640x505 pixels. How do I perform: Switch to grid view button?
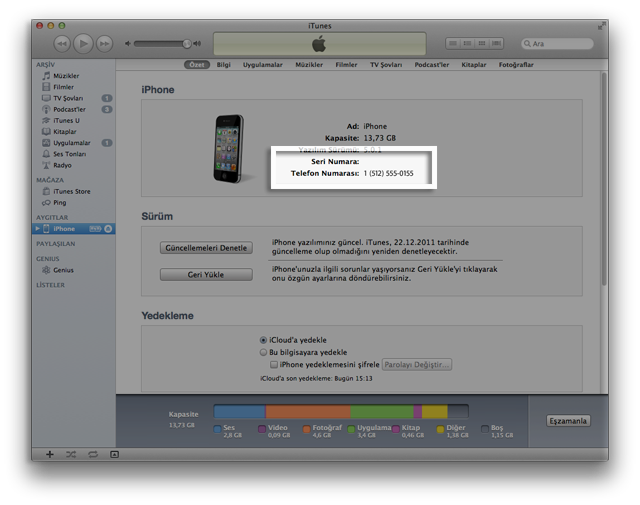482,43
